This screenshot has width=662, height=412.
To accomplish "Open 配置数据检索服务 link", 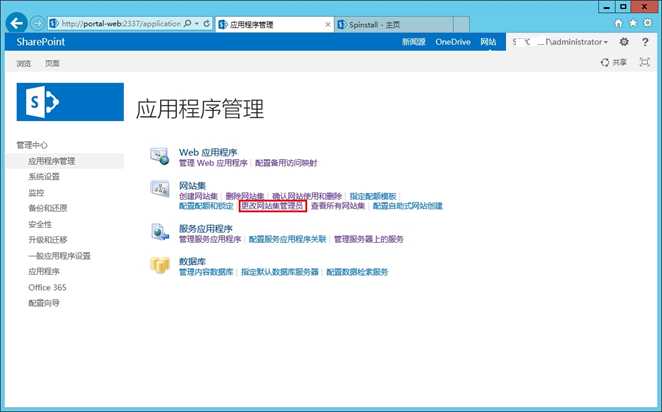I will (x=357, y=272).
